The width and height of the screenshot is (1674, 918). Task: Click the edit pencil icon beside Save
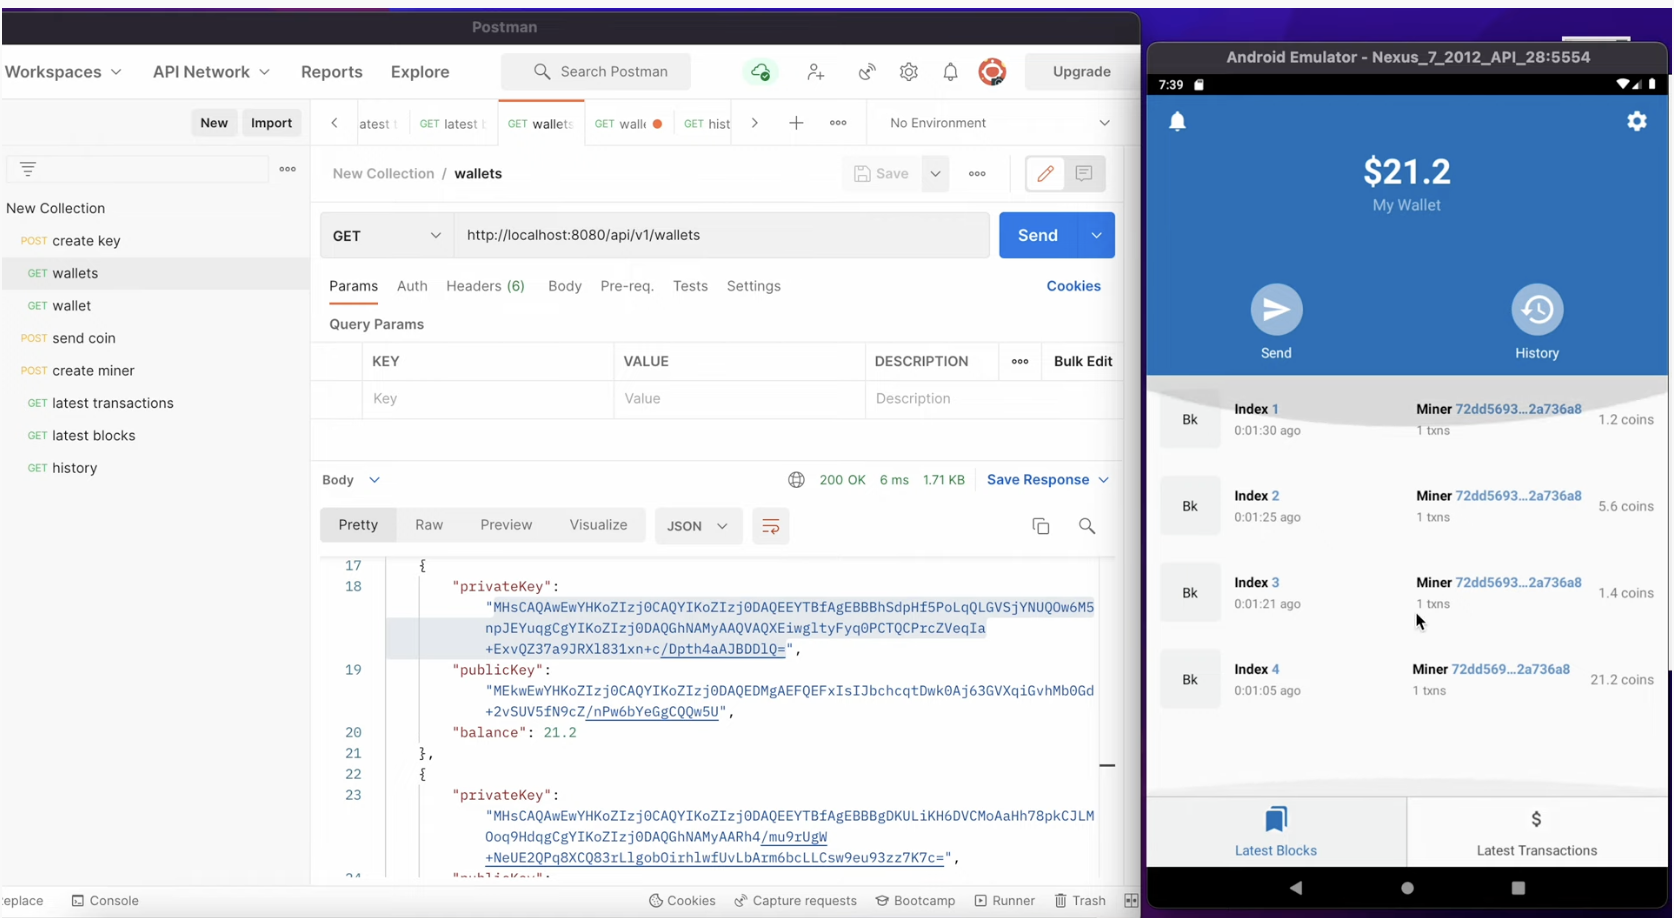(1045, 174)
